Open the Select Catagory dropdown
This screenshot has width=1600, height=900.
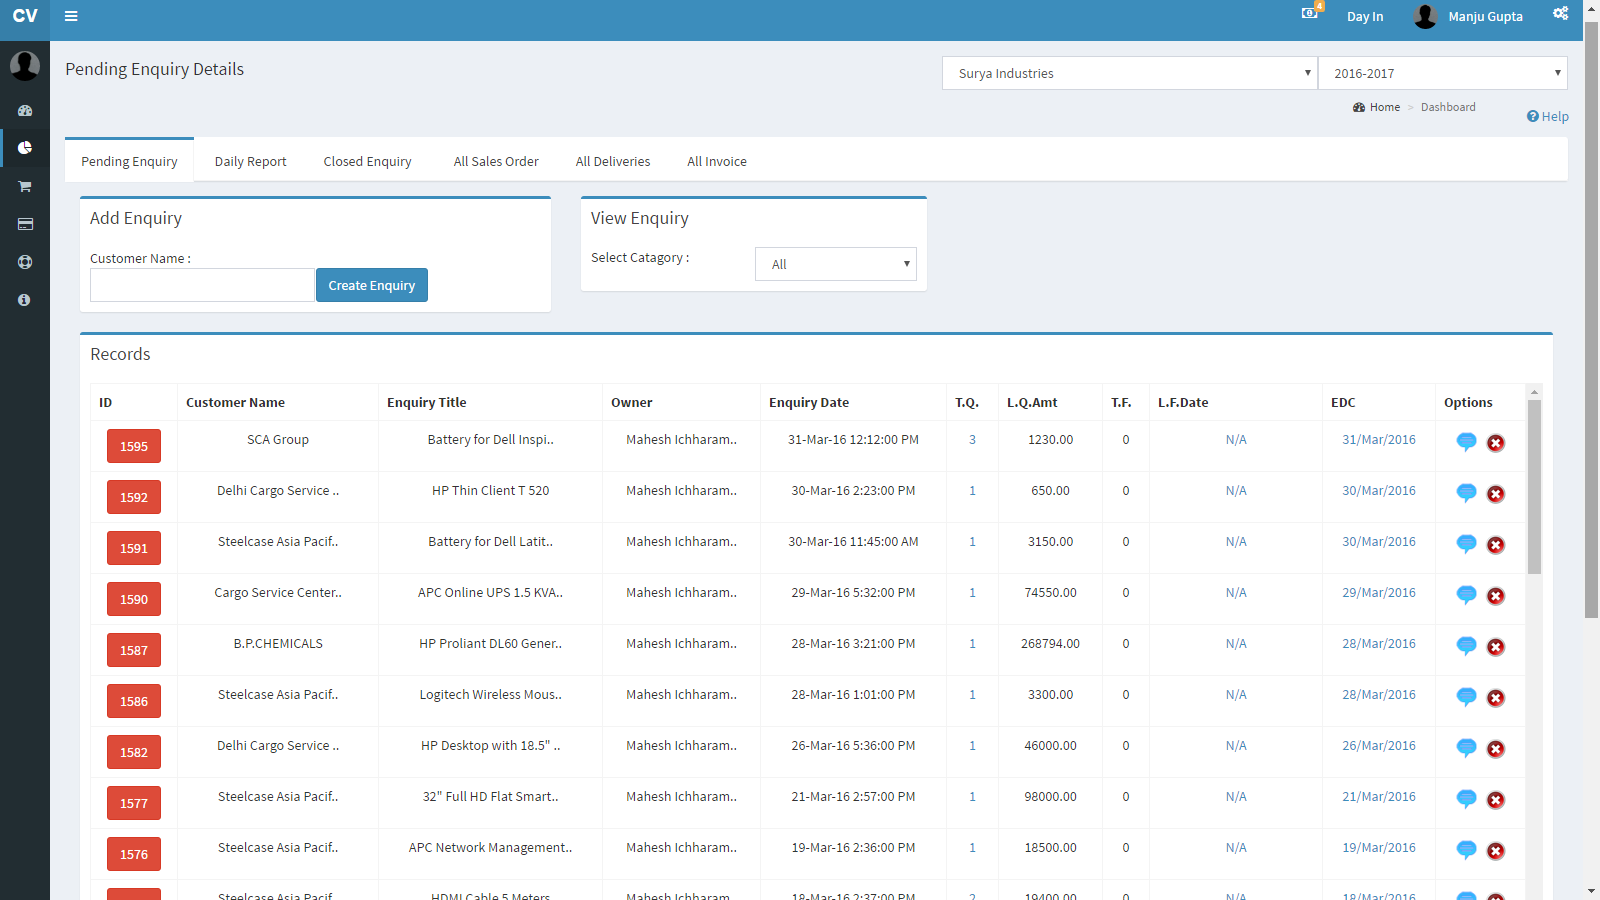[x=835, y=264]
